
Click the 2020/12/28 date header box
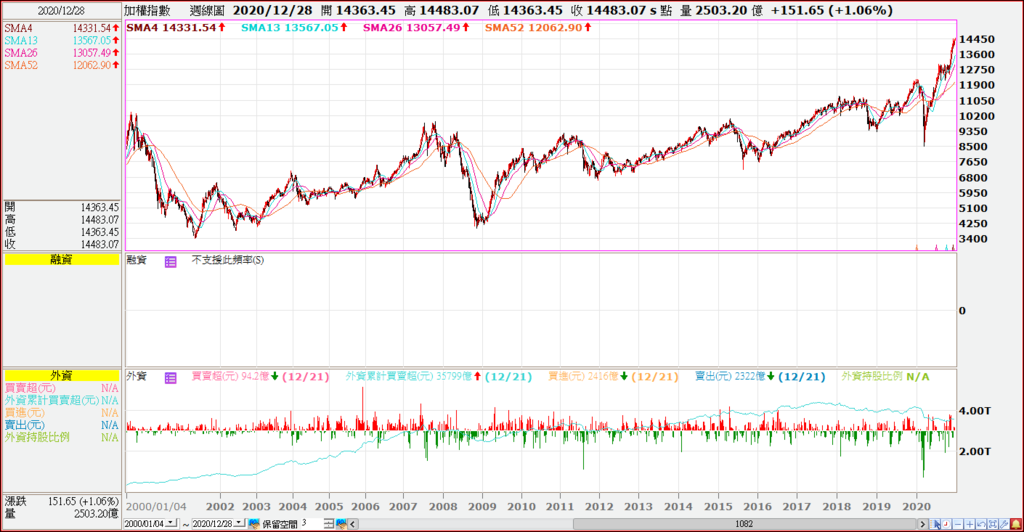click(x=61, y=10)
